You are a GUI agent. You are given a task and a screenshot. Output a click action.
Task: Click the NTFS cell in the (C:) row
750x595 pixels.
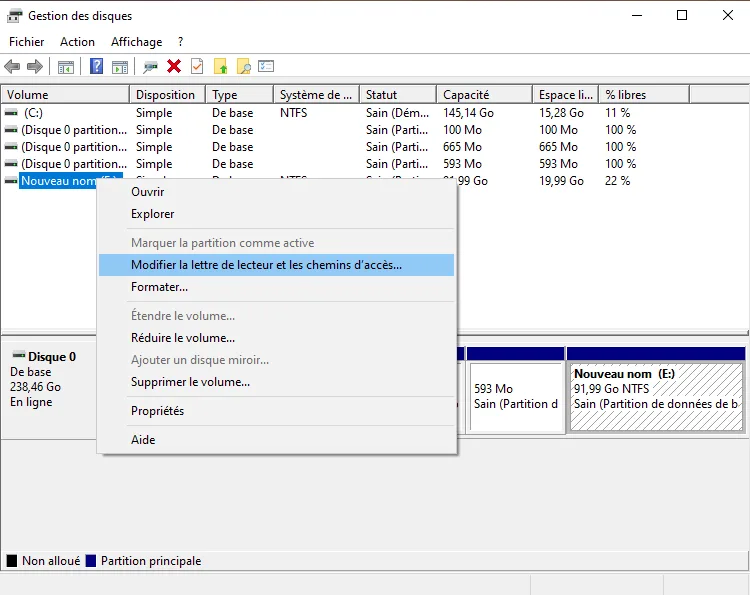[294, 113]
